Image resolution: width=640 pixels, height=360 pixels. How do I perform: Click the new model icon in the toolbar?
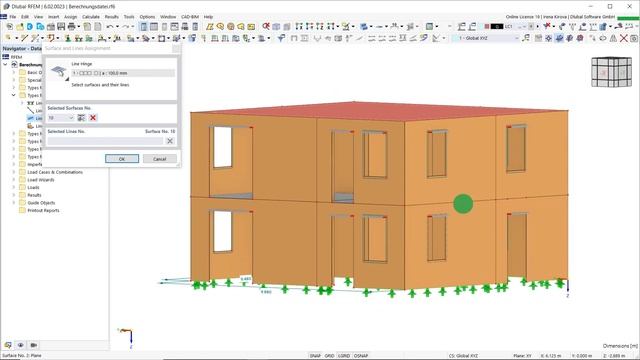[9, 27]
